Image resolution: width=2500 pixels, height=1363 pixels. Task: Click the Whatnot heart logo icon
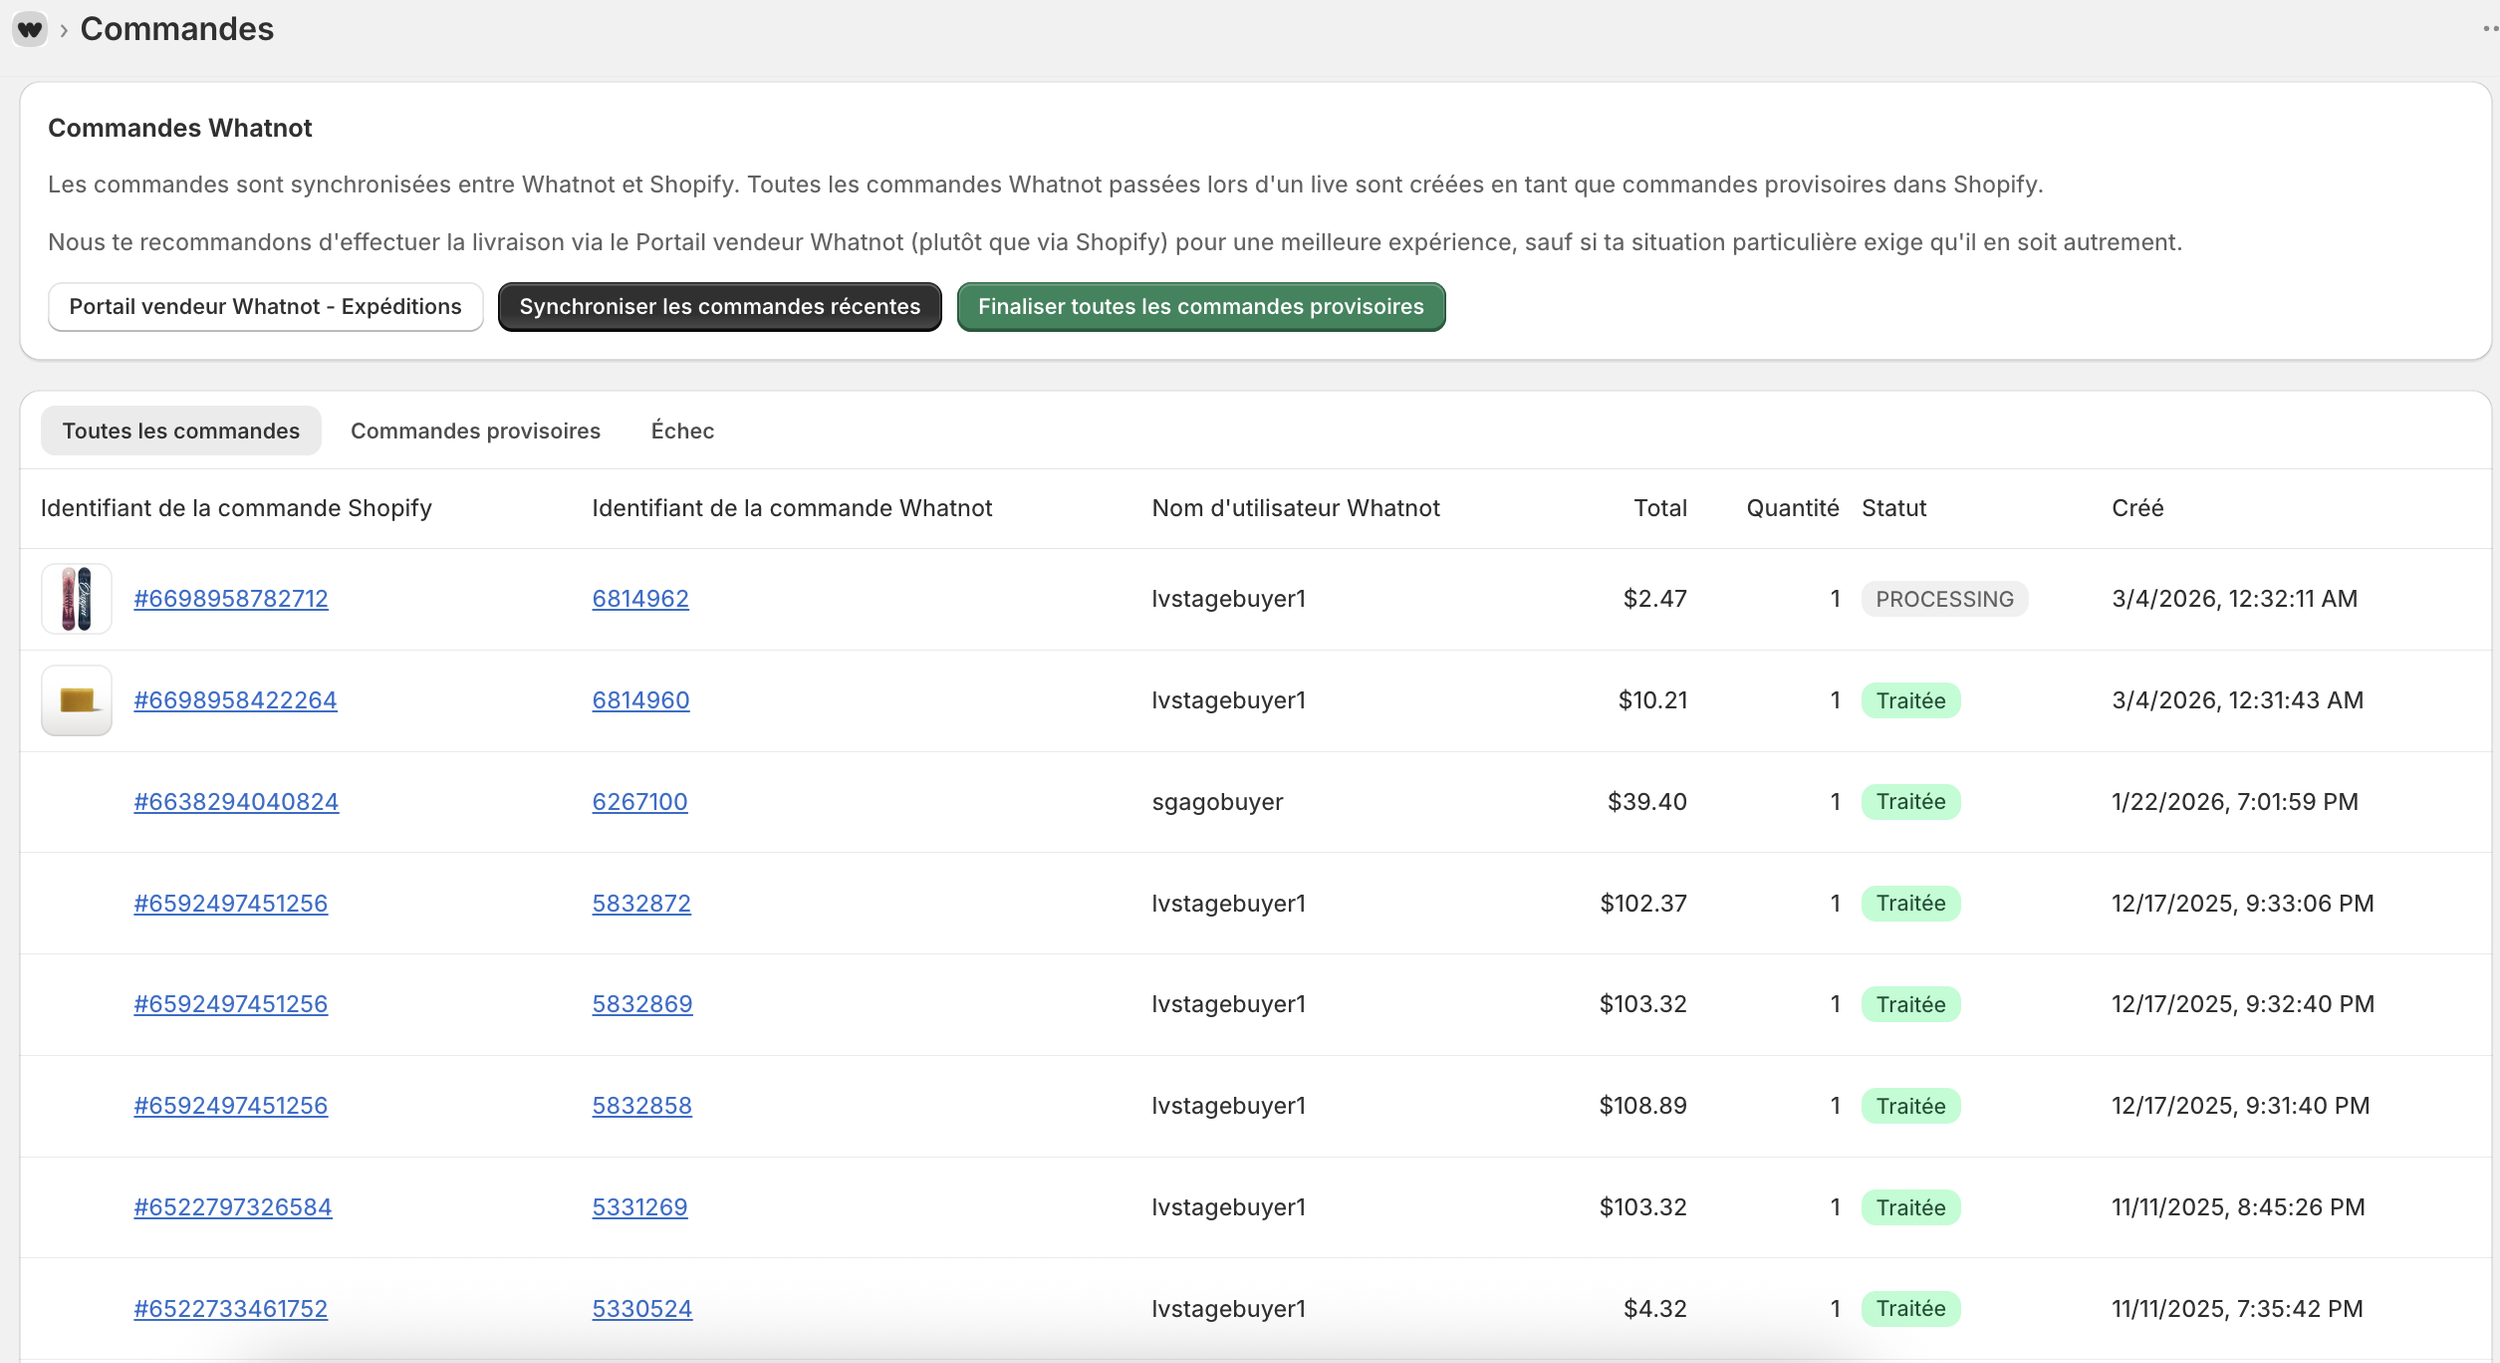click(x=30, y=29)
